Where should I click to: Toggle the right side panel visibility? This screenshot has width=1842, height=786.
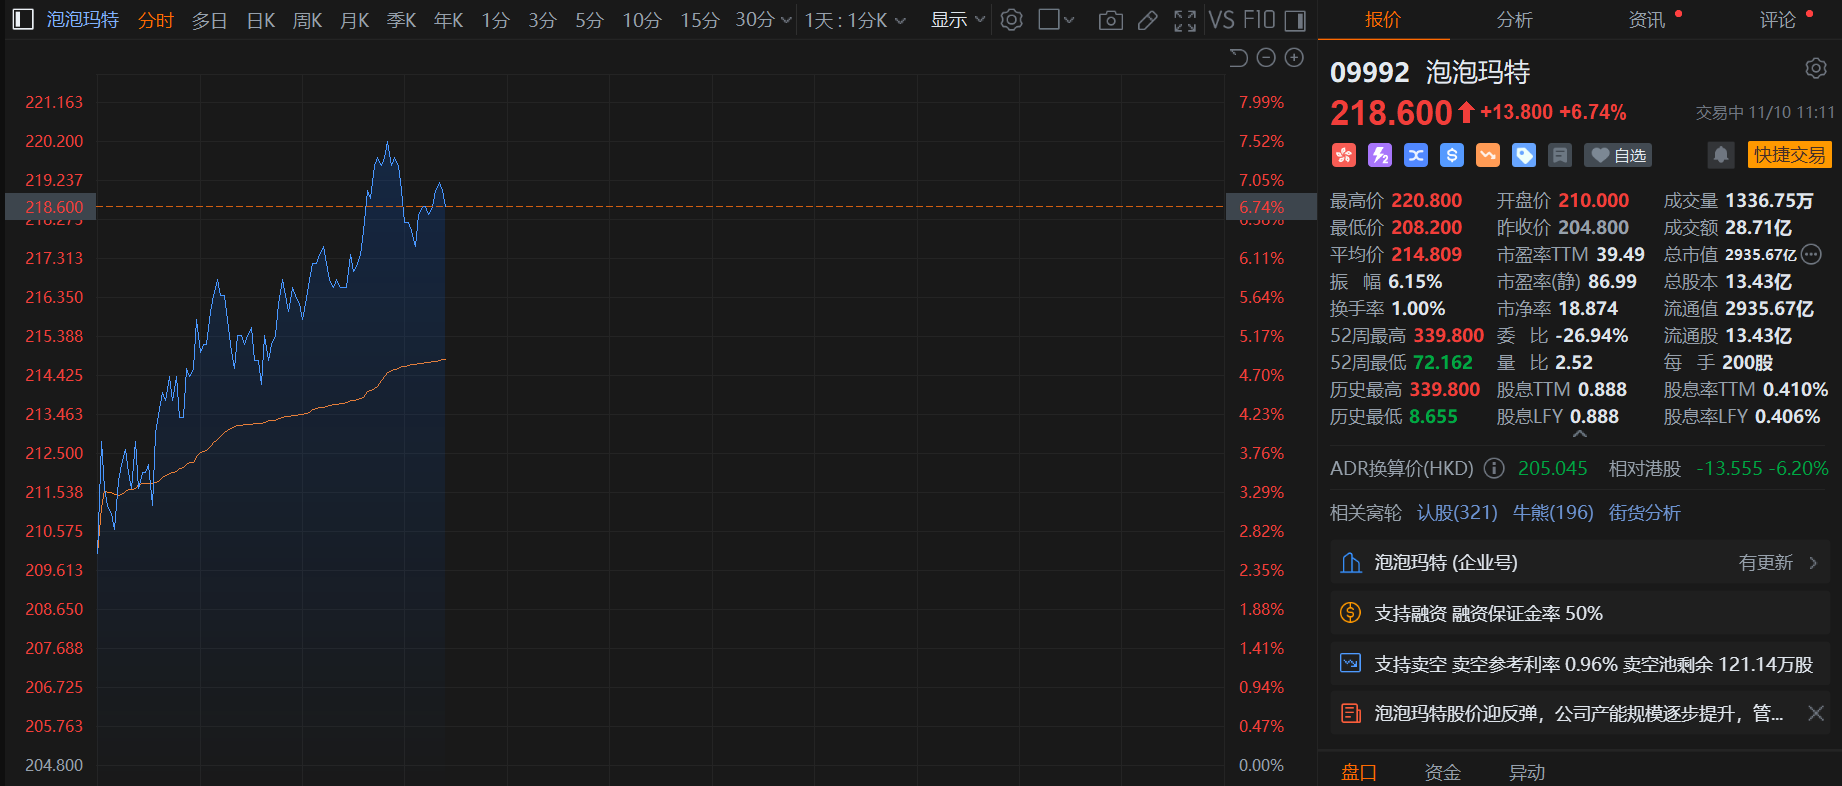[1295, 20]
